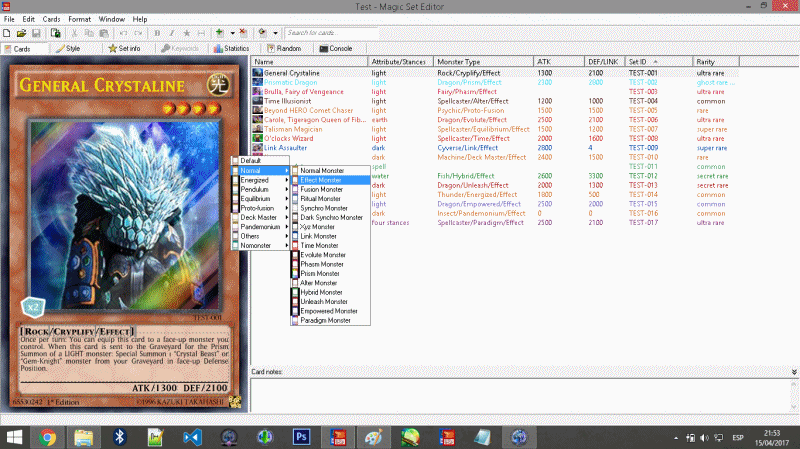The width and height of the screenshot is (800, 449).
Task: Select Ritual Monster card type
Action: coord(330,198)
